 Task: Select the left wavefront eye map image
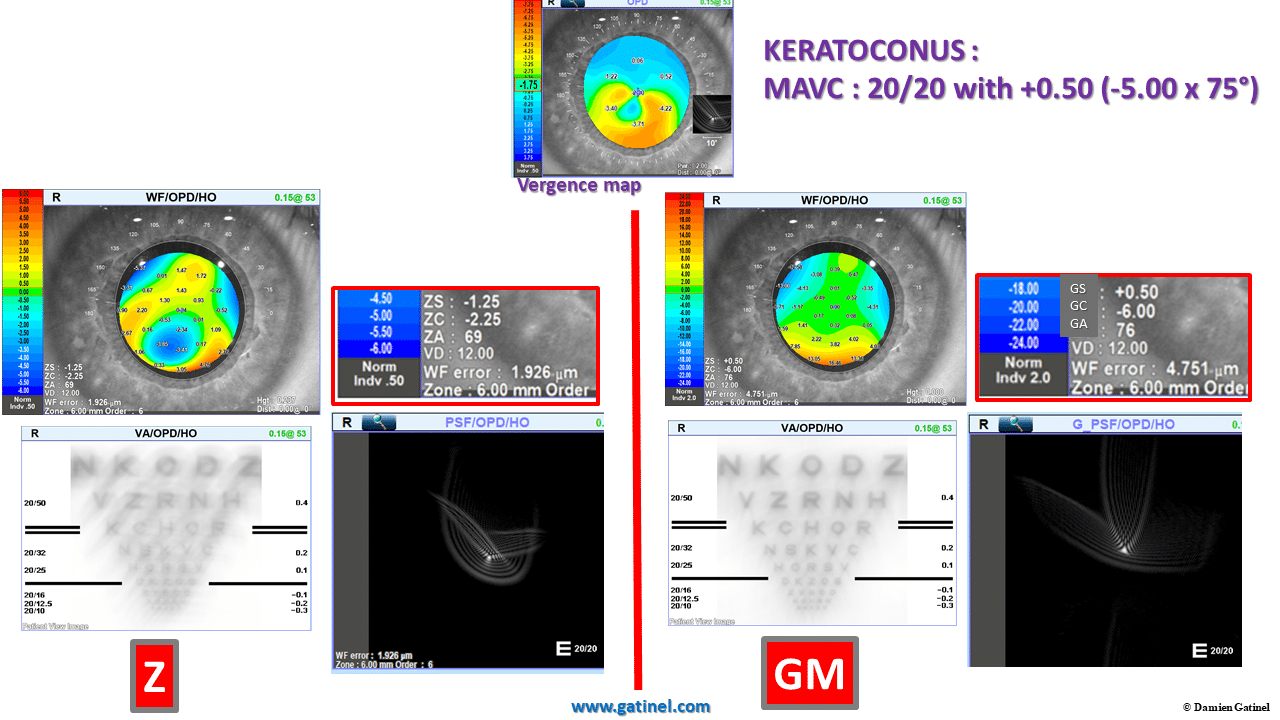click(181, 310)
